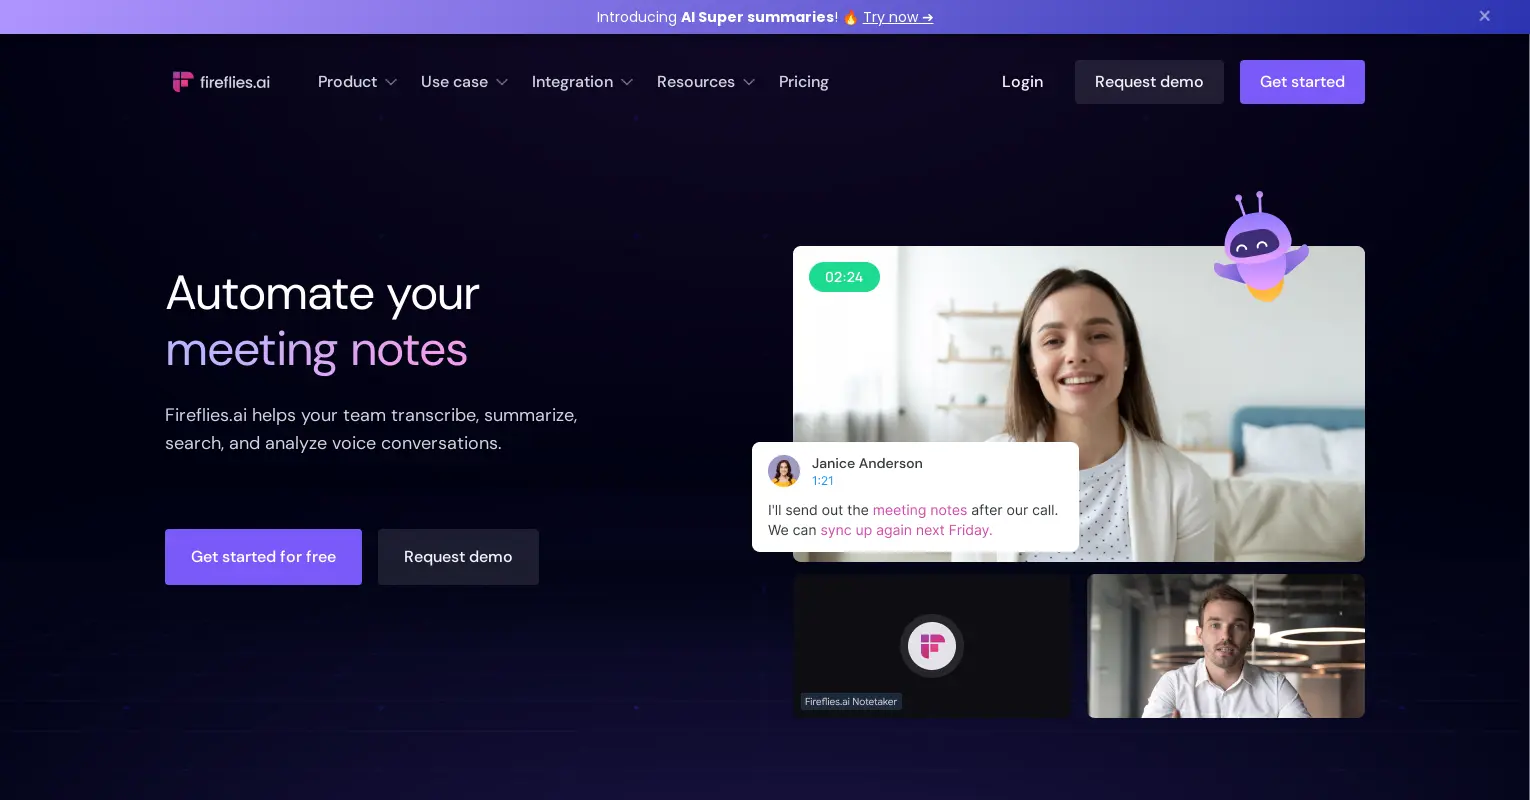
Task: Click the man's video thumbnail
Action: tap(1225, 646)
